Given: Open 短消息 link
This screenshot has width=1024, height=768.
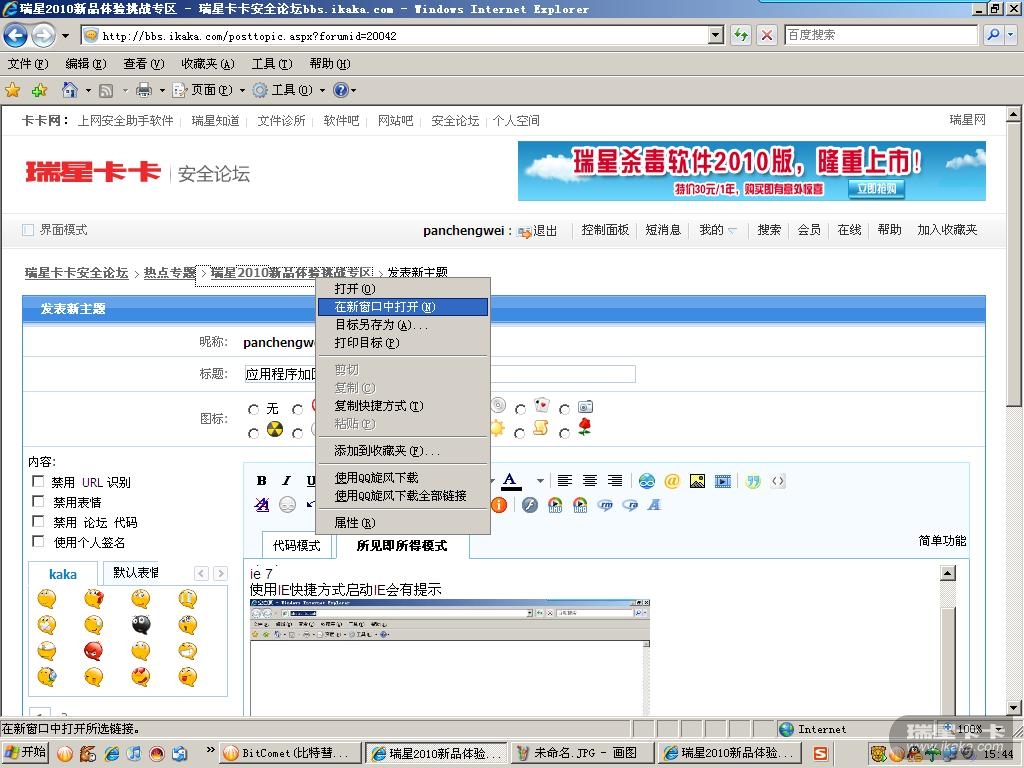Looking at the screenshot, I should [663, 230].
